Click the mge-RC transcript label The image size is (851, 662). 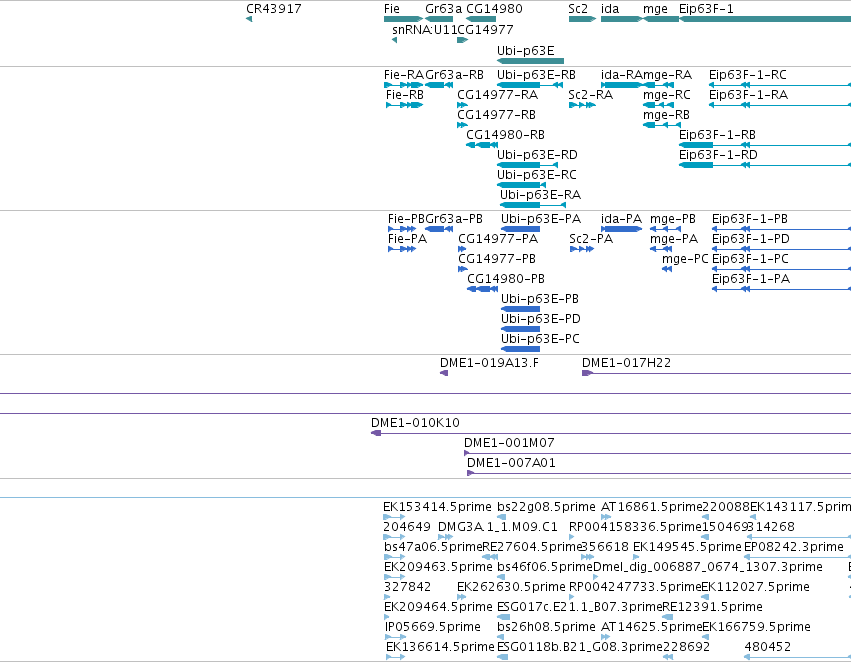[x=666, y=95]
